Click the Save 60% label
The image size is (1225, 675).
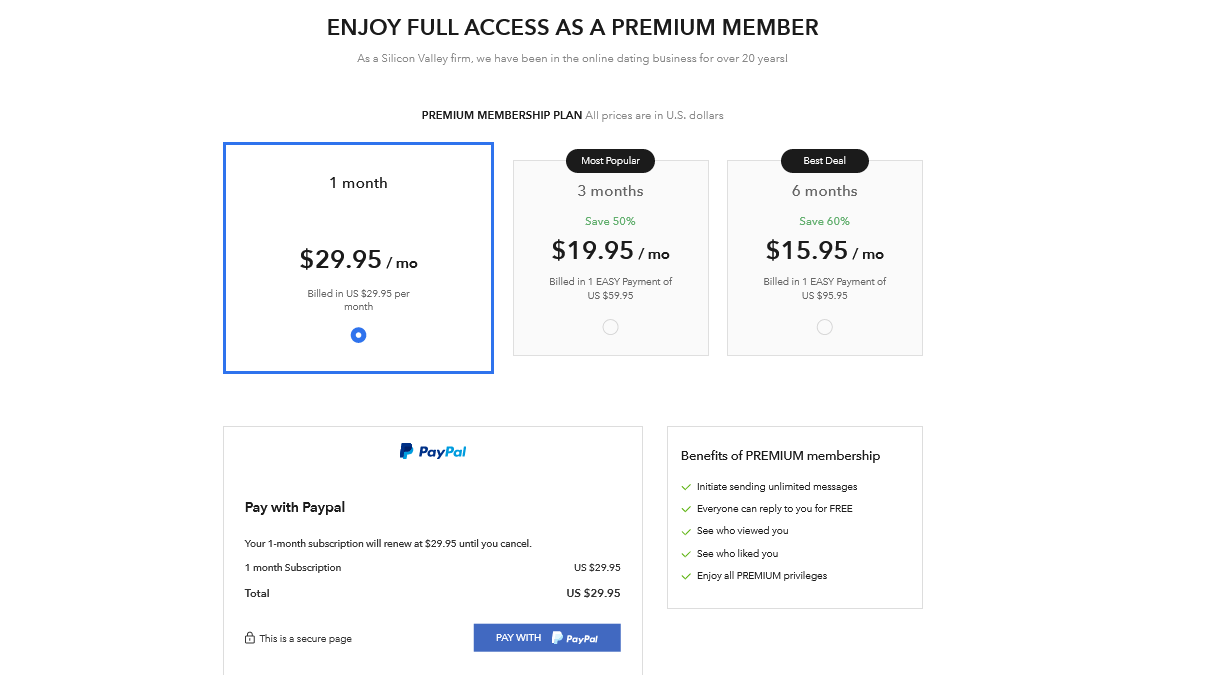825,221
